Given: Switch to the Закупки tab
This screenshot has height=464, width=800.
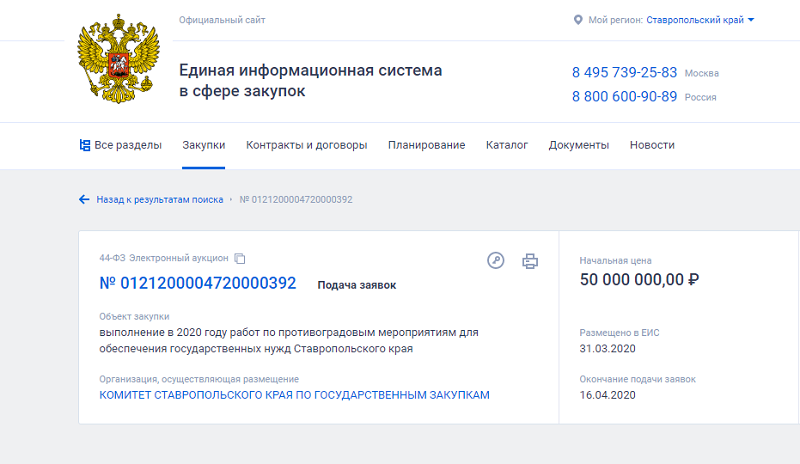Looking at the screenshot, I should (204, 145).
